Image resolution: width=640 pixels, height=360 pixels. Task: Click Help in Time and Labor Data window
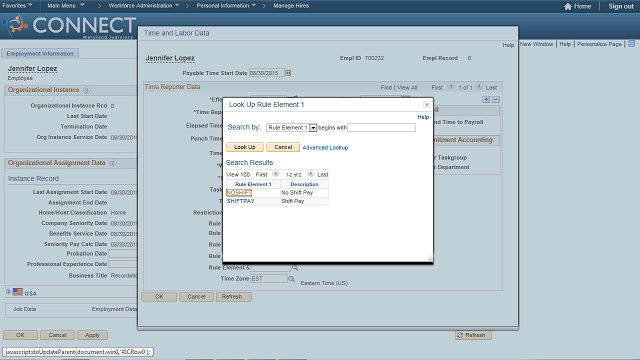[508, 45]
